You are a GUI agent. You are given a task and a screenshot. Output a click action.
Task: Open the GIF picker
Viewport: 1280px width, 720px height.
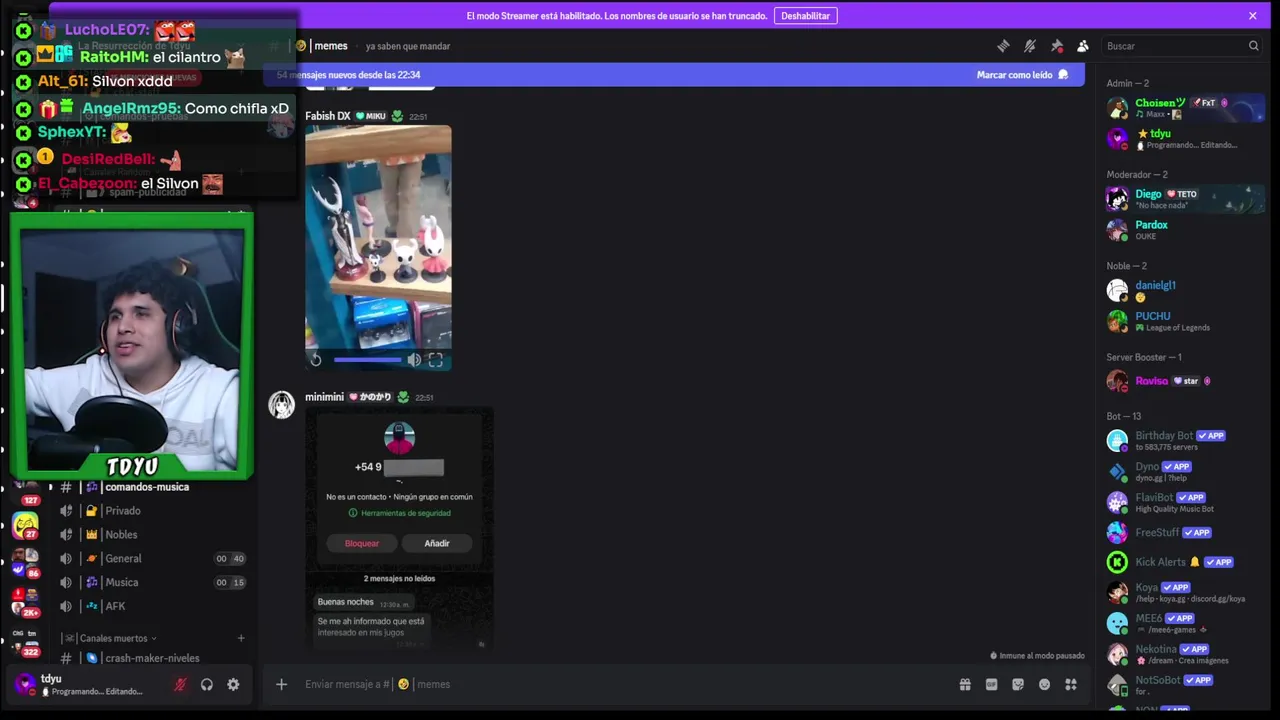[991, 684]
